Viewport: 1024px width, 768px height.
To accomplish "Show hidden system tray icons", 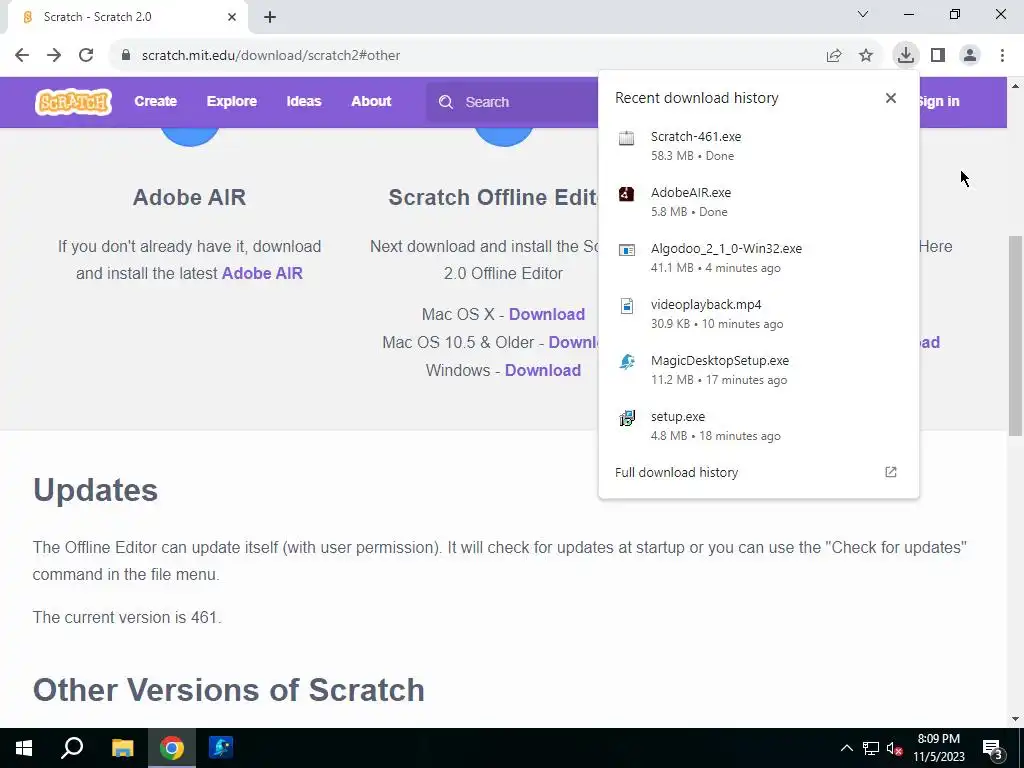I will [x=846, y=748].
